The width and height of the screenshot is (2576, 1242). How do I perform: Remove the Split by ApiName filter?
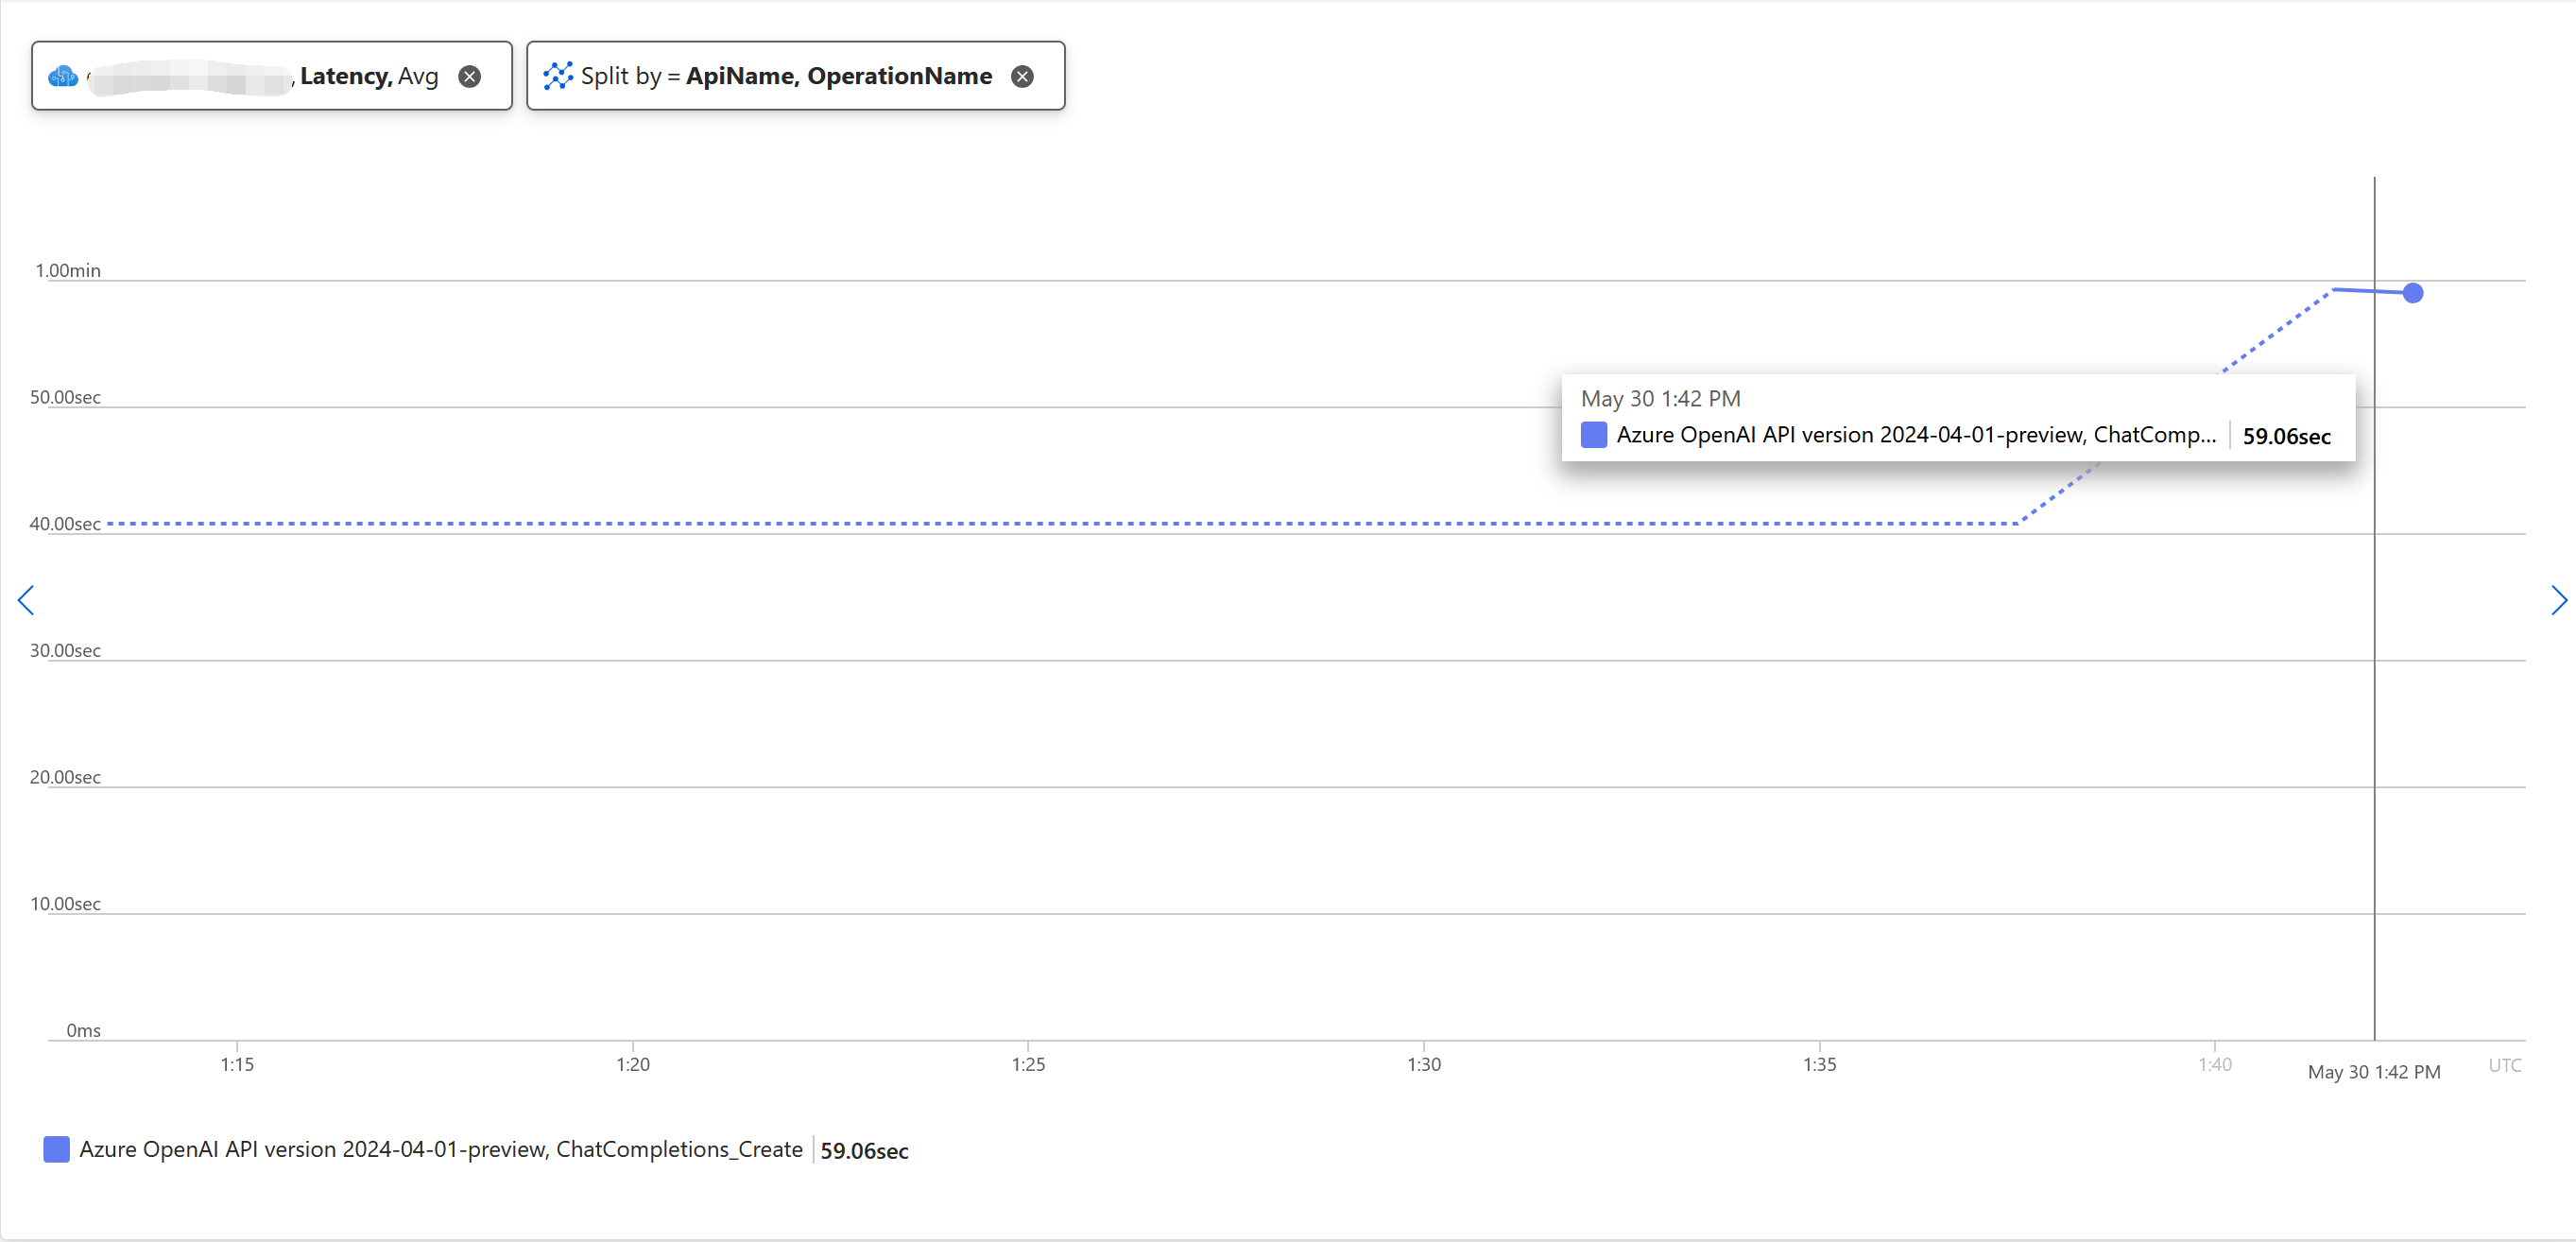(1022, 76)
